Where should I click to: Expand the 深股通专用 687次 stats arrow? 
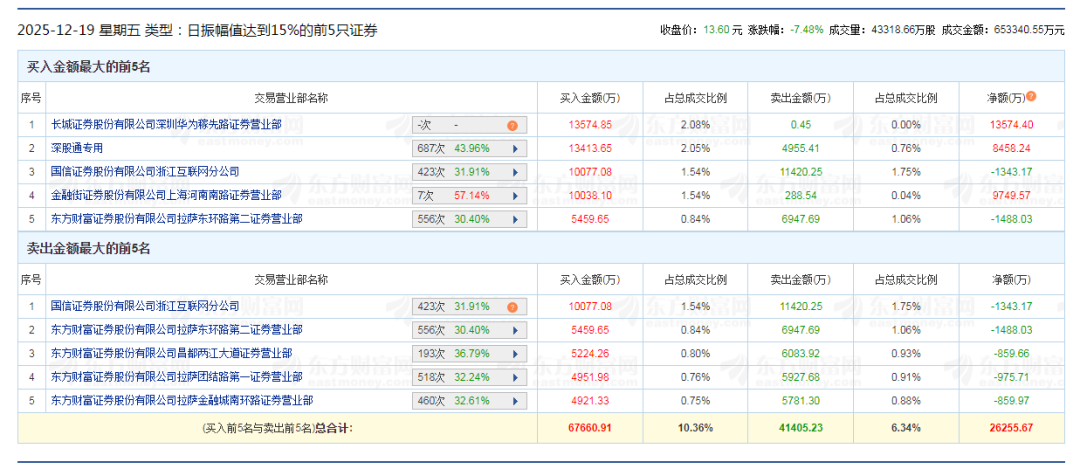[516, 149]
